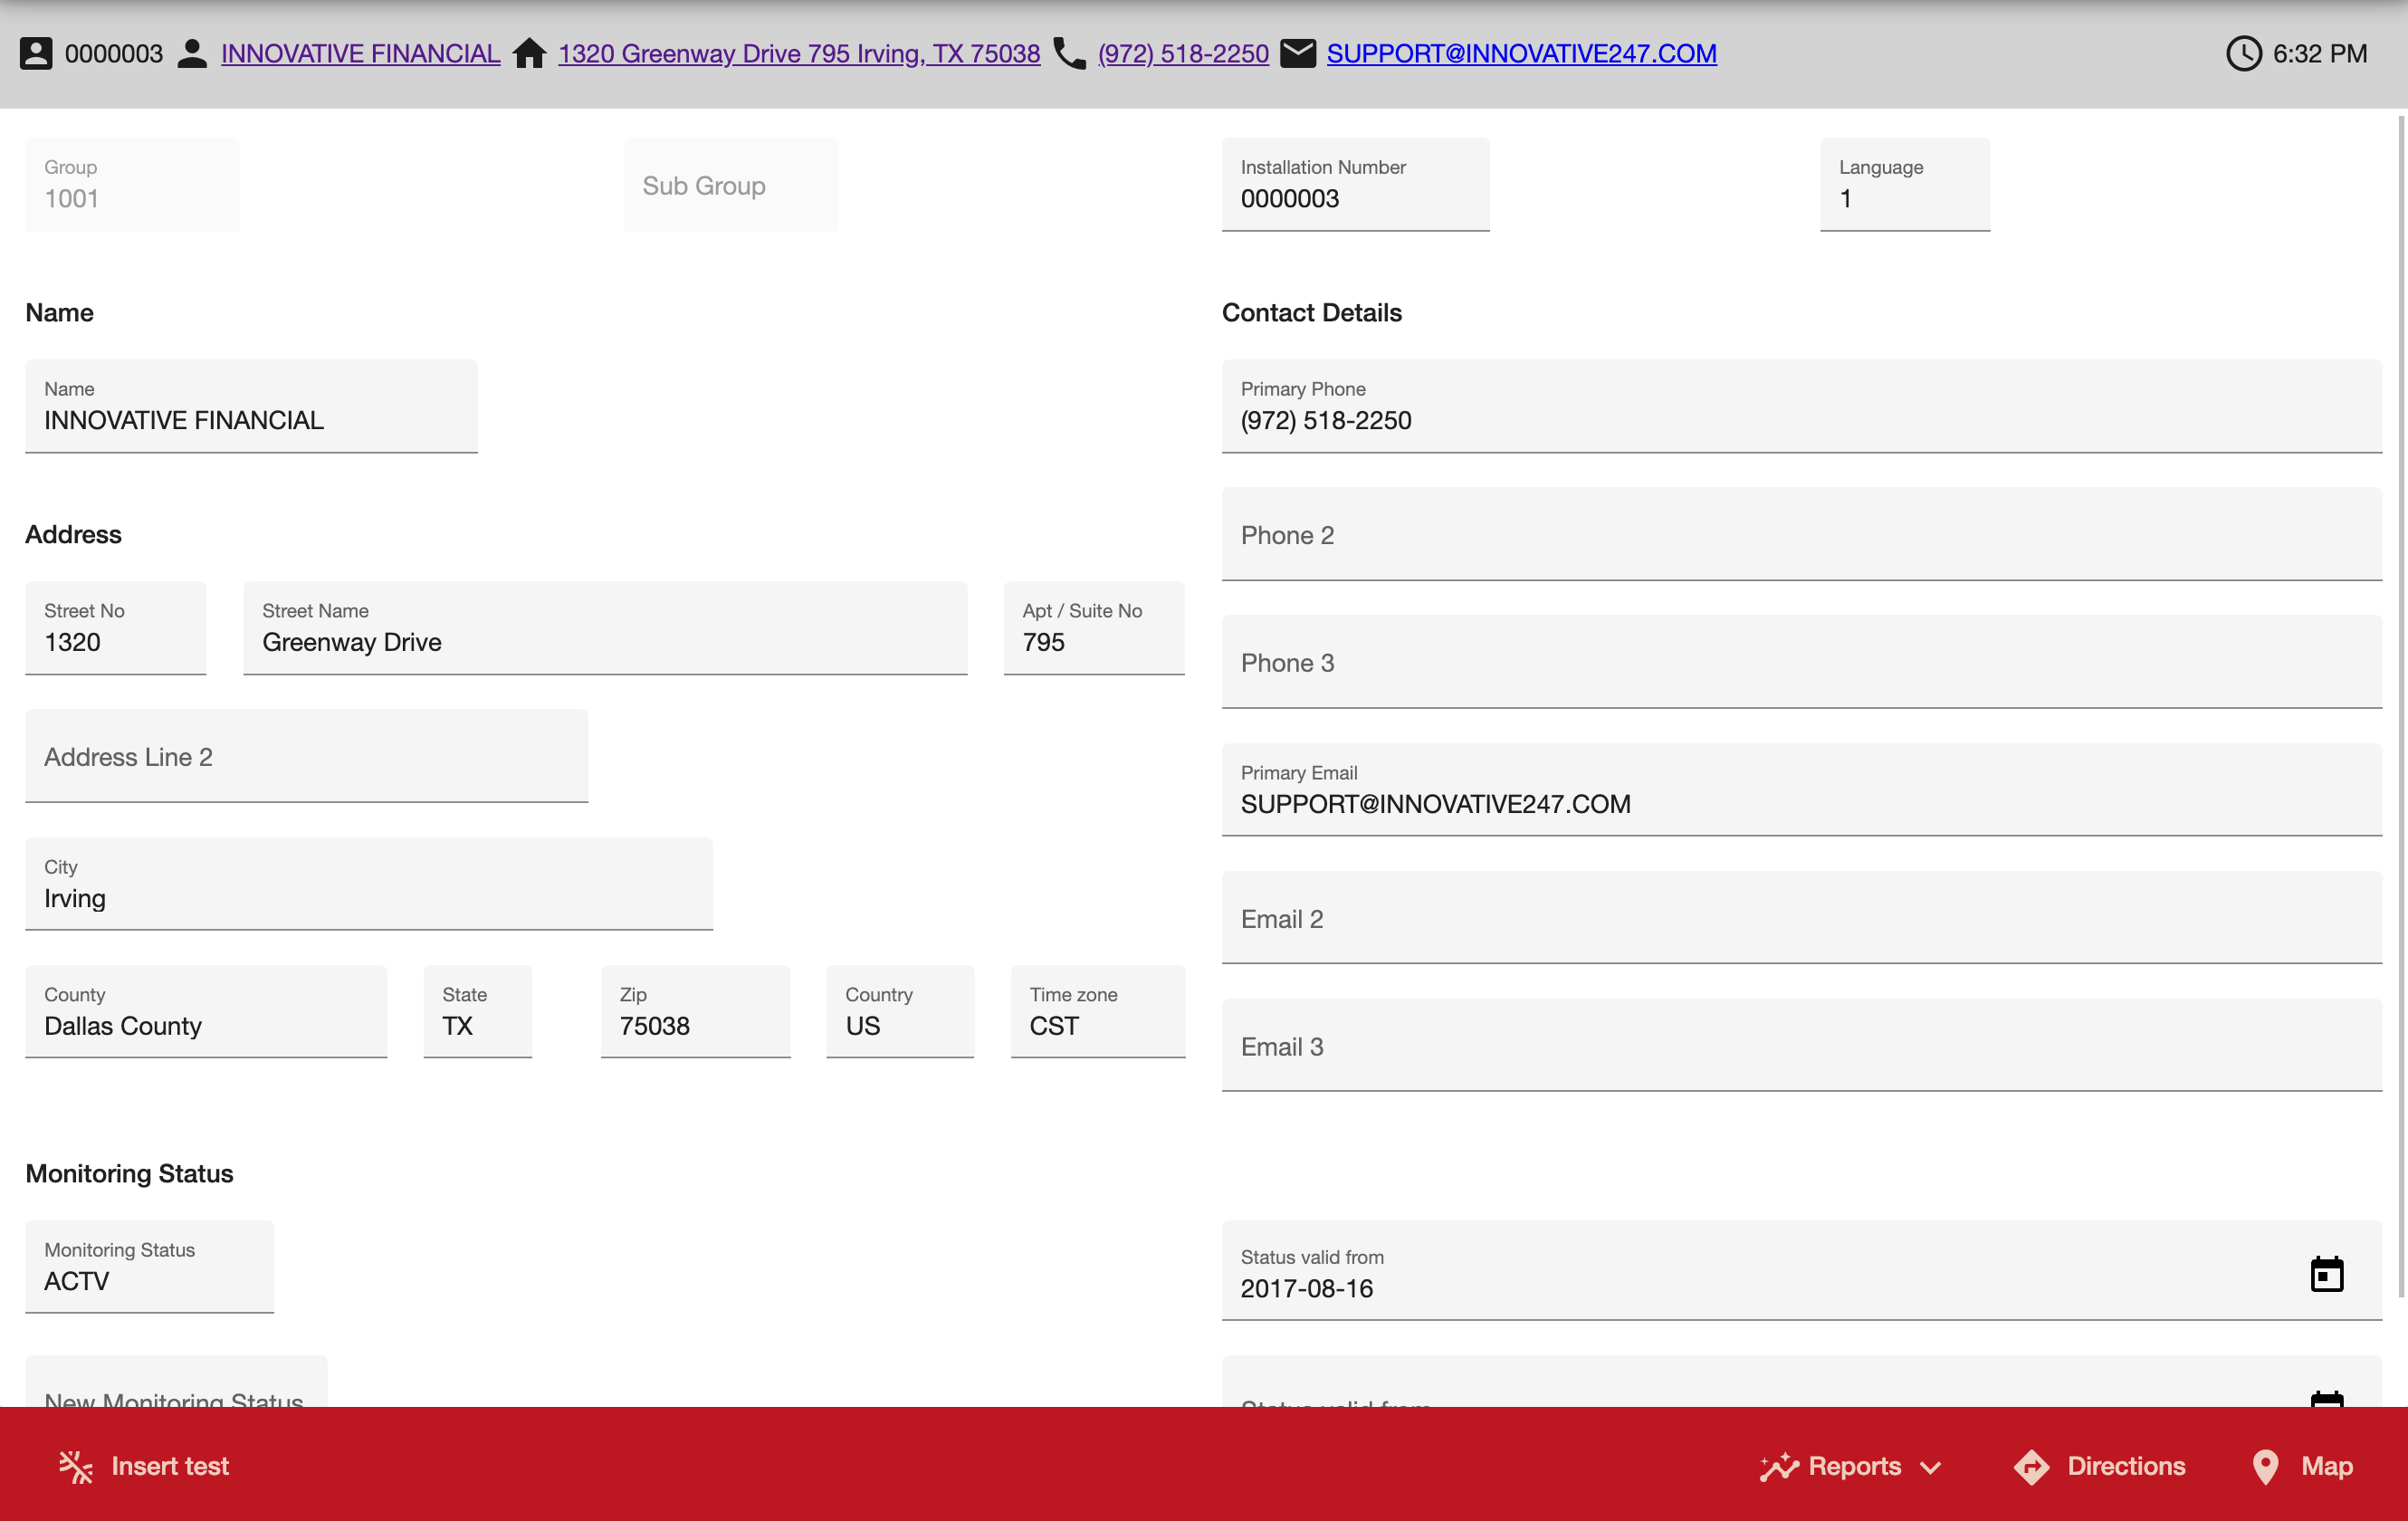Click the phone handset icon in header
The height and width of the screenshot is (1521, 2408).
(1070, 53)
